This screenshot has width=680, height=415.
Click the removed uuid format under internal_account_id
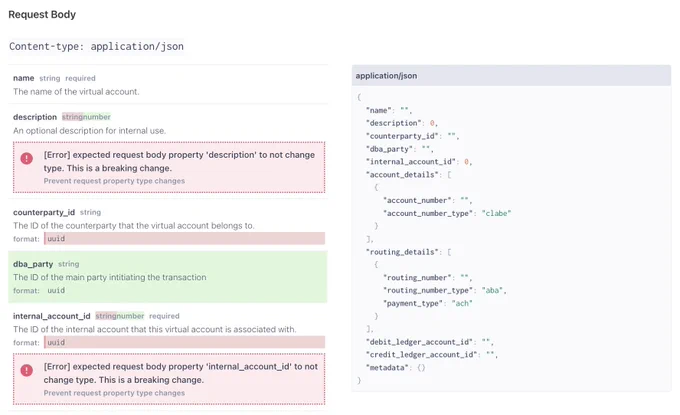184,342
